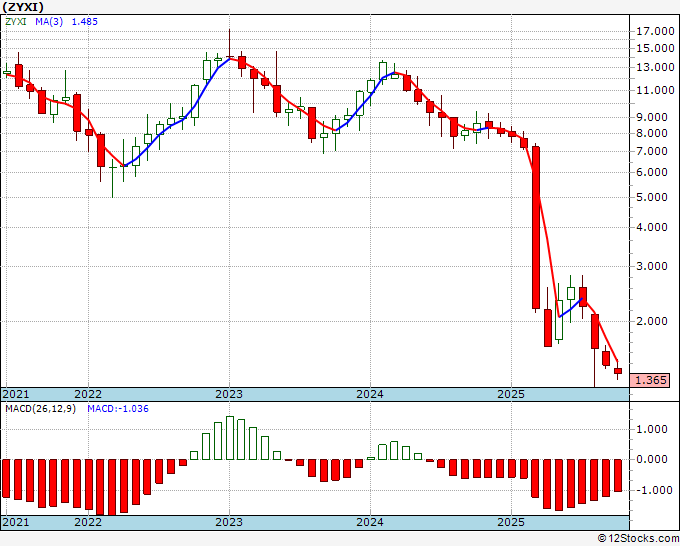Click the current price tag 1.365

tap(650, 380)
